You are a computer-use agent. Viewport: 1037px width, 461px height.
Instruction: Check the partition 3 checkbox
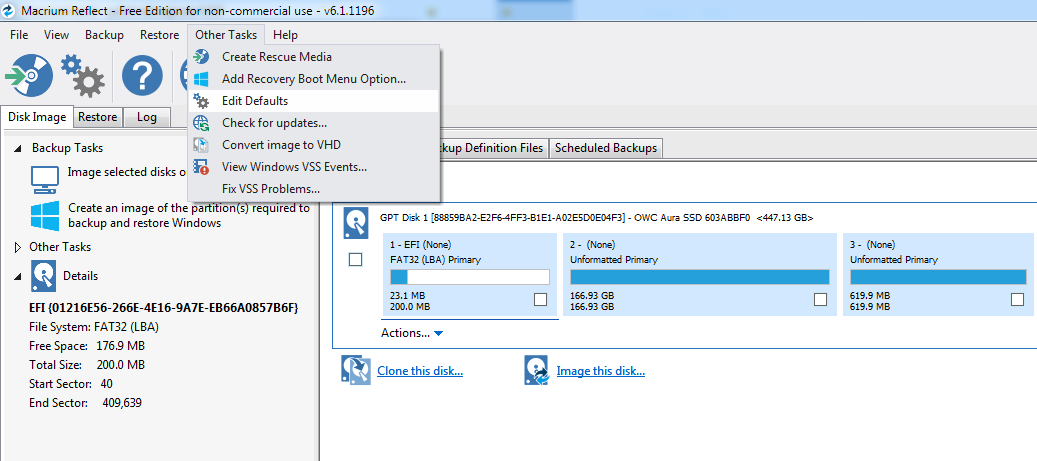1017,299
